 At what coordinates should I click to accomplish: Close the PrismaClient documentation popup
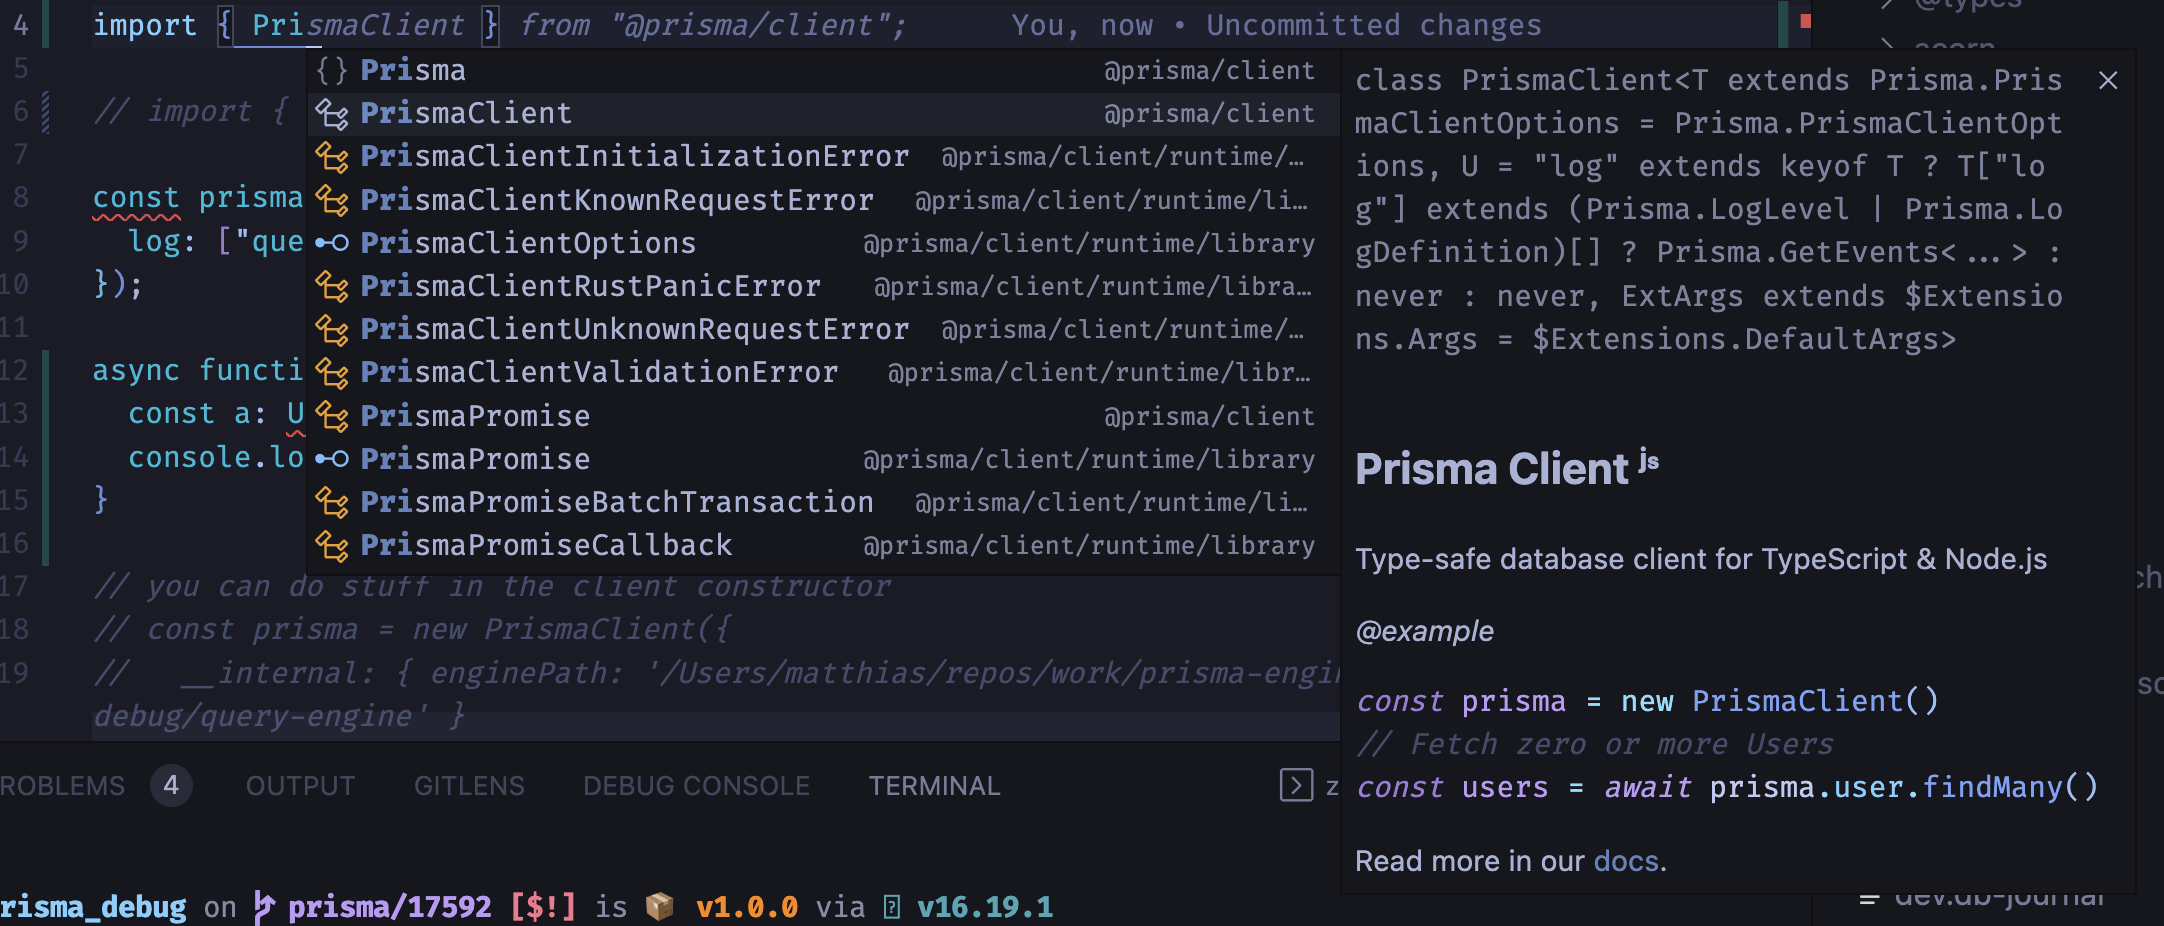coord(2107,80)
